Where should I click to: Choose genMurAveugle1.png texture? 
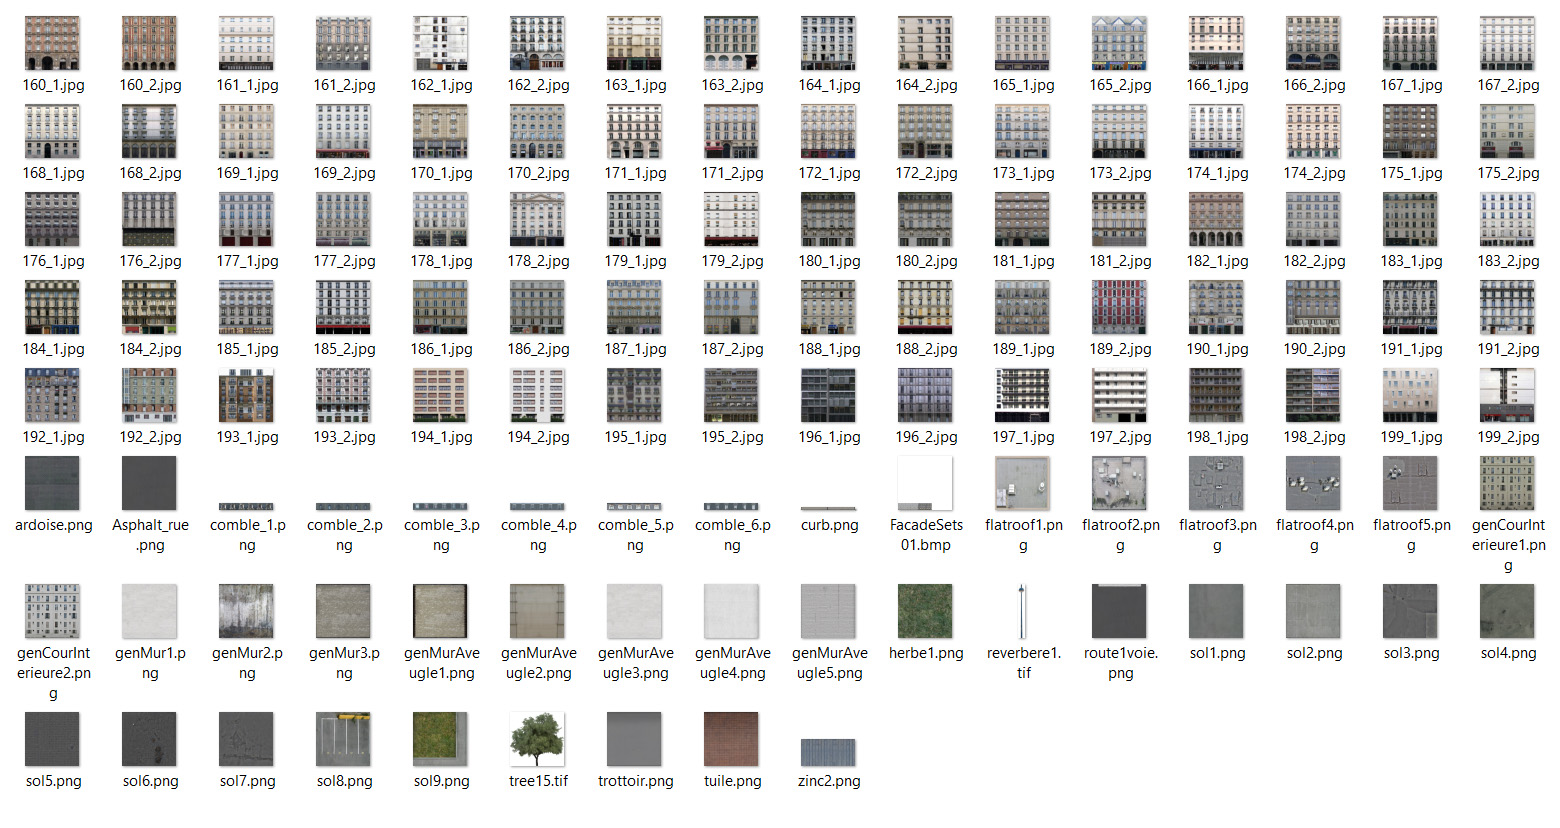point(440,611)
